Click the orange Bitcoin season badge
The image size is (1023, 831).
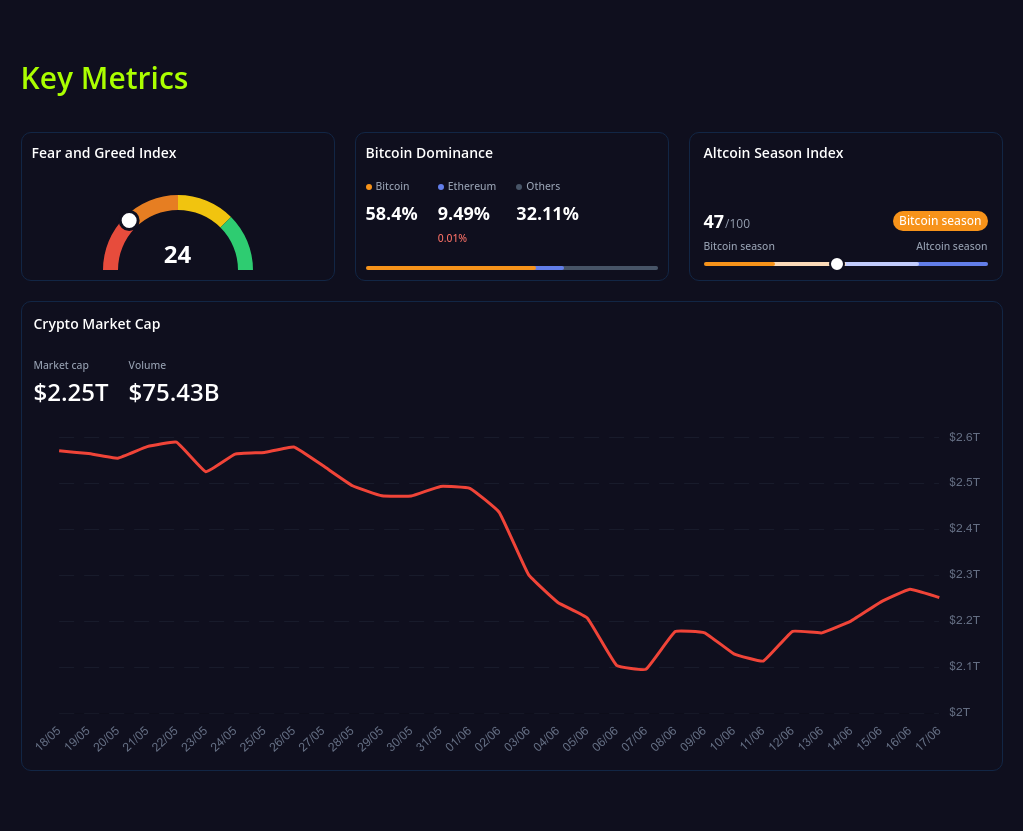(939, 221)
